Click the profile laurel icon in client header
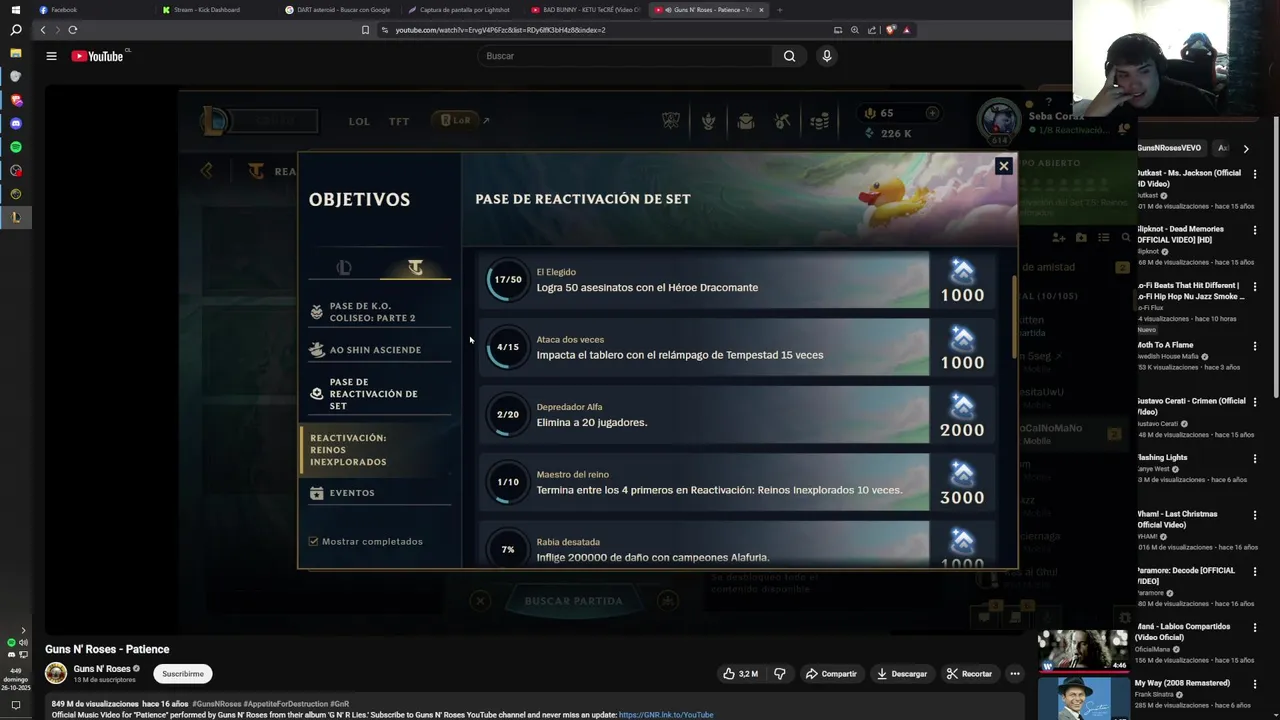Image resolution: width=1280 pixels, height=720 pixels. (x=709, y=121)
